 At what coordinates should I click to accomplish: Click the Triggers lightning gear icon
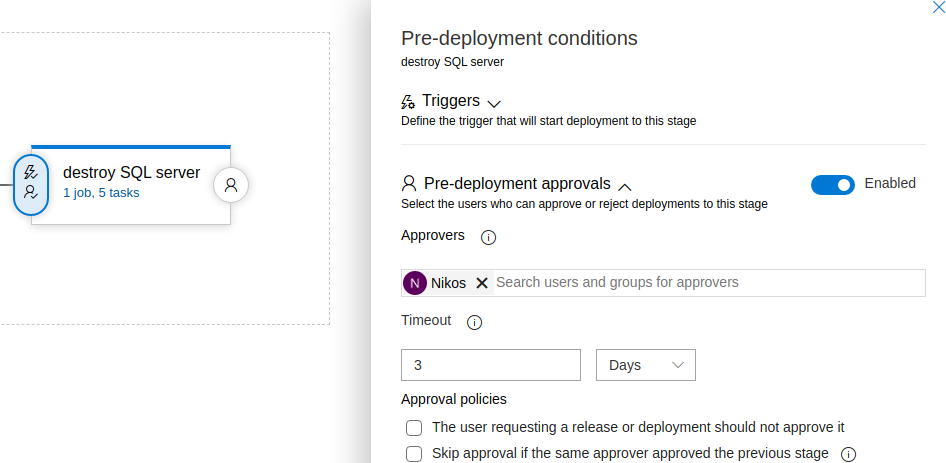[x=408, y=101]
